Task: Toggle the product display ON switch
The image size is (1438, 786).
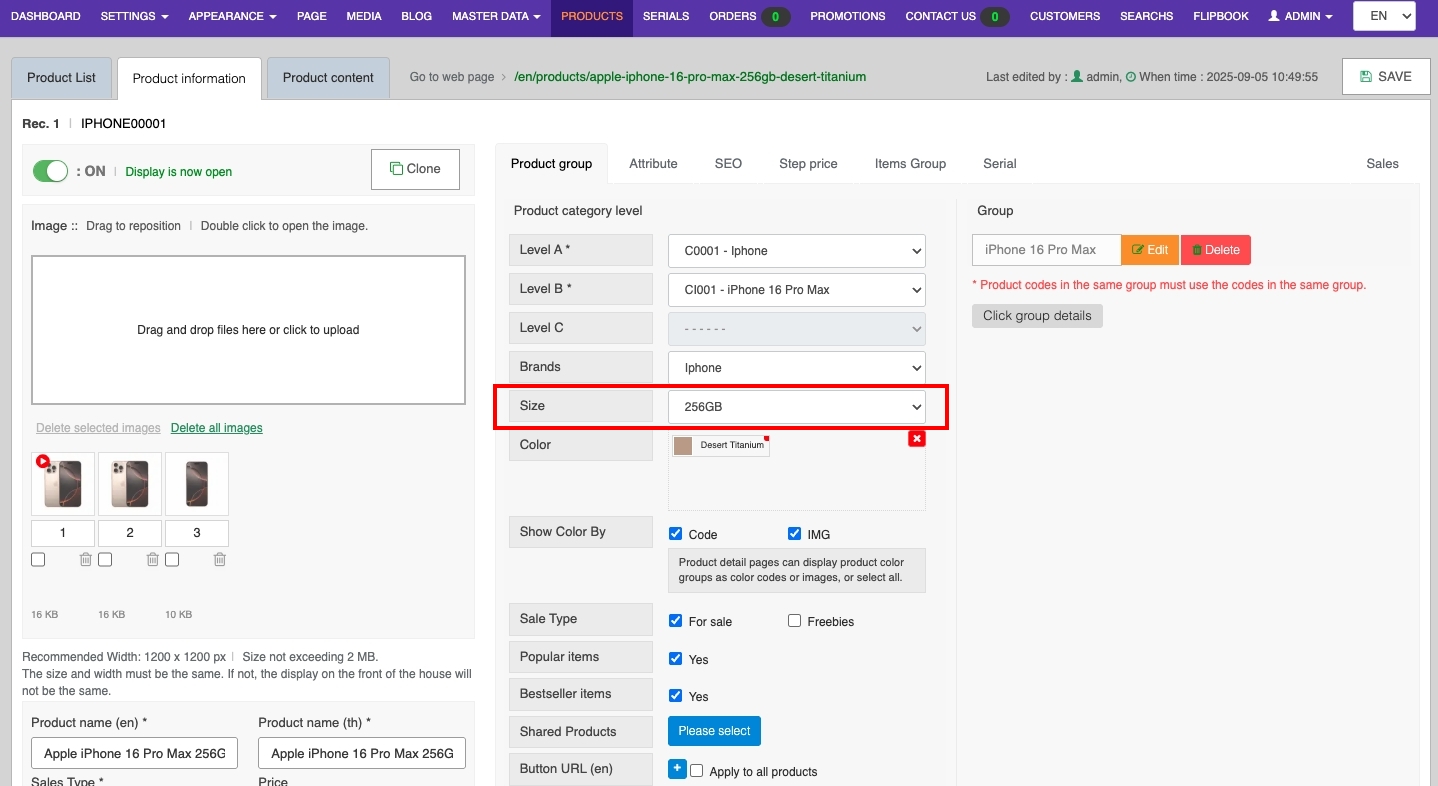Action: (50, 171)
